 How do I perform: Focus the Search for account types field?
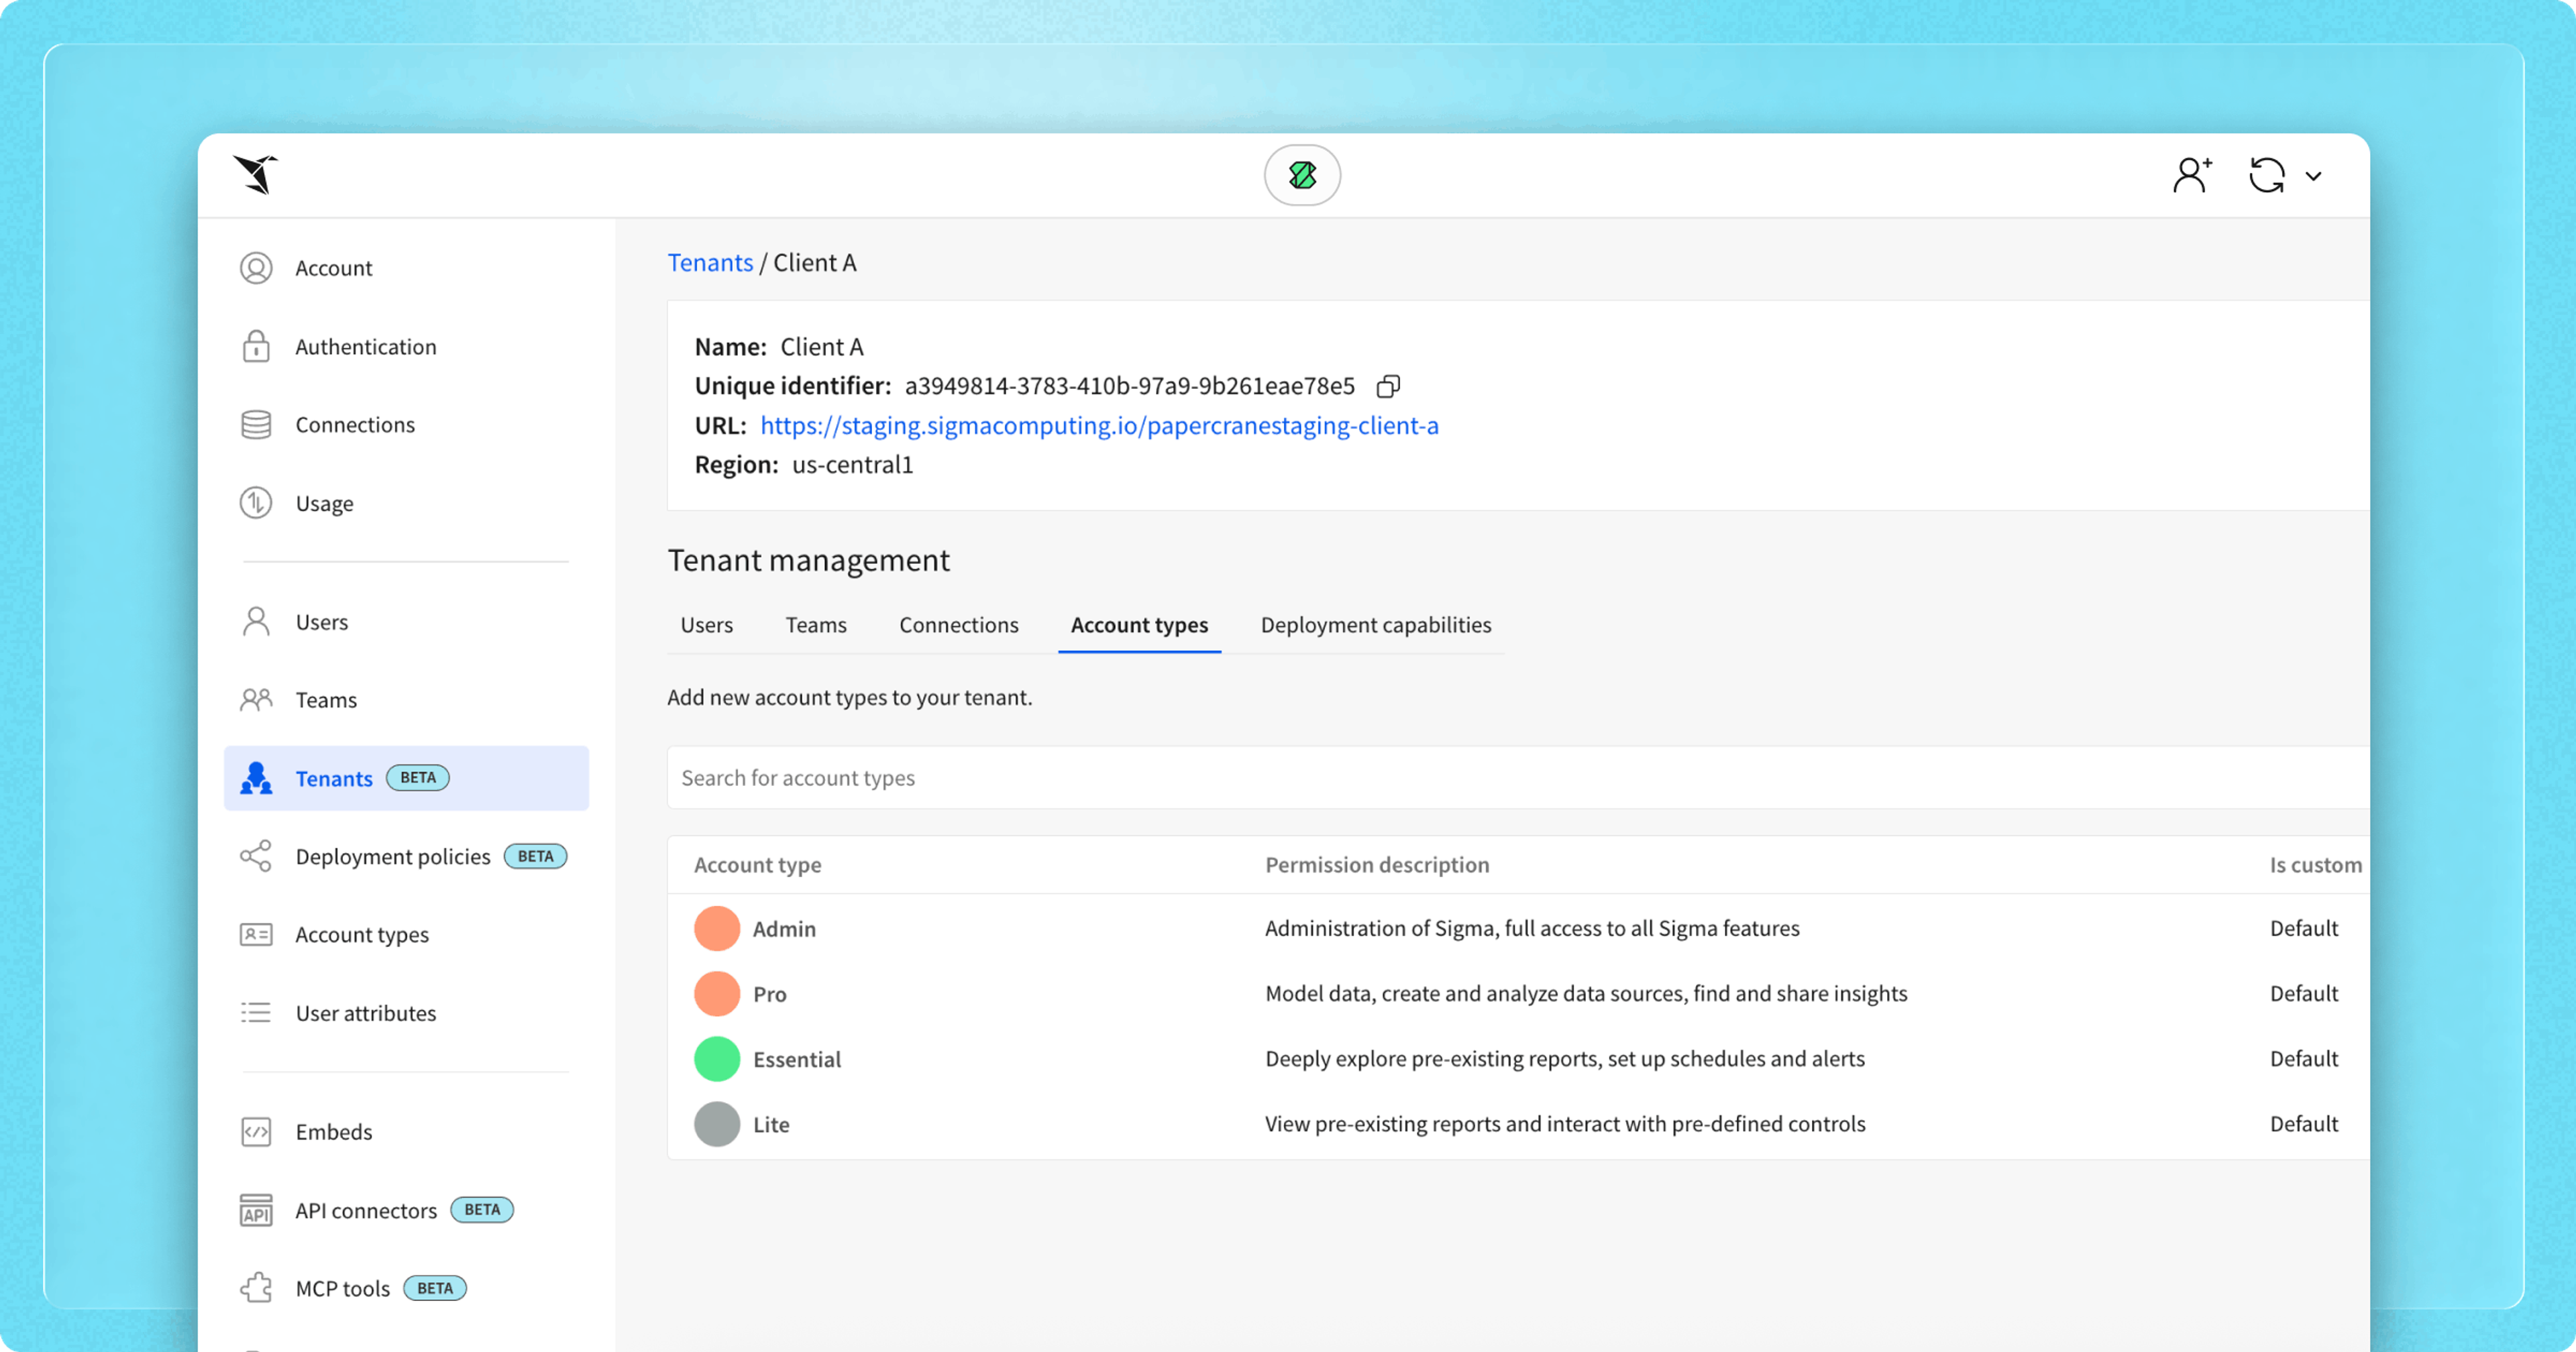point(1518,777)
